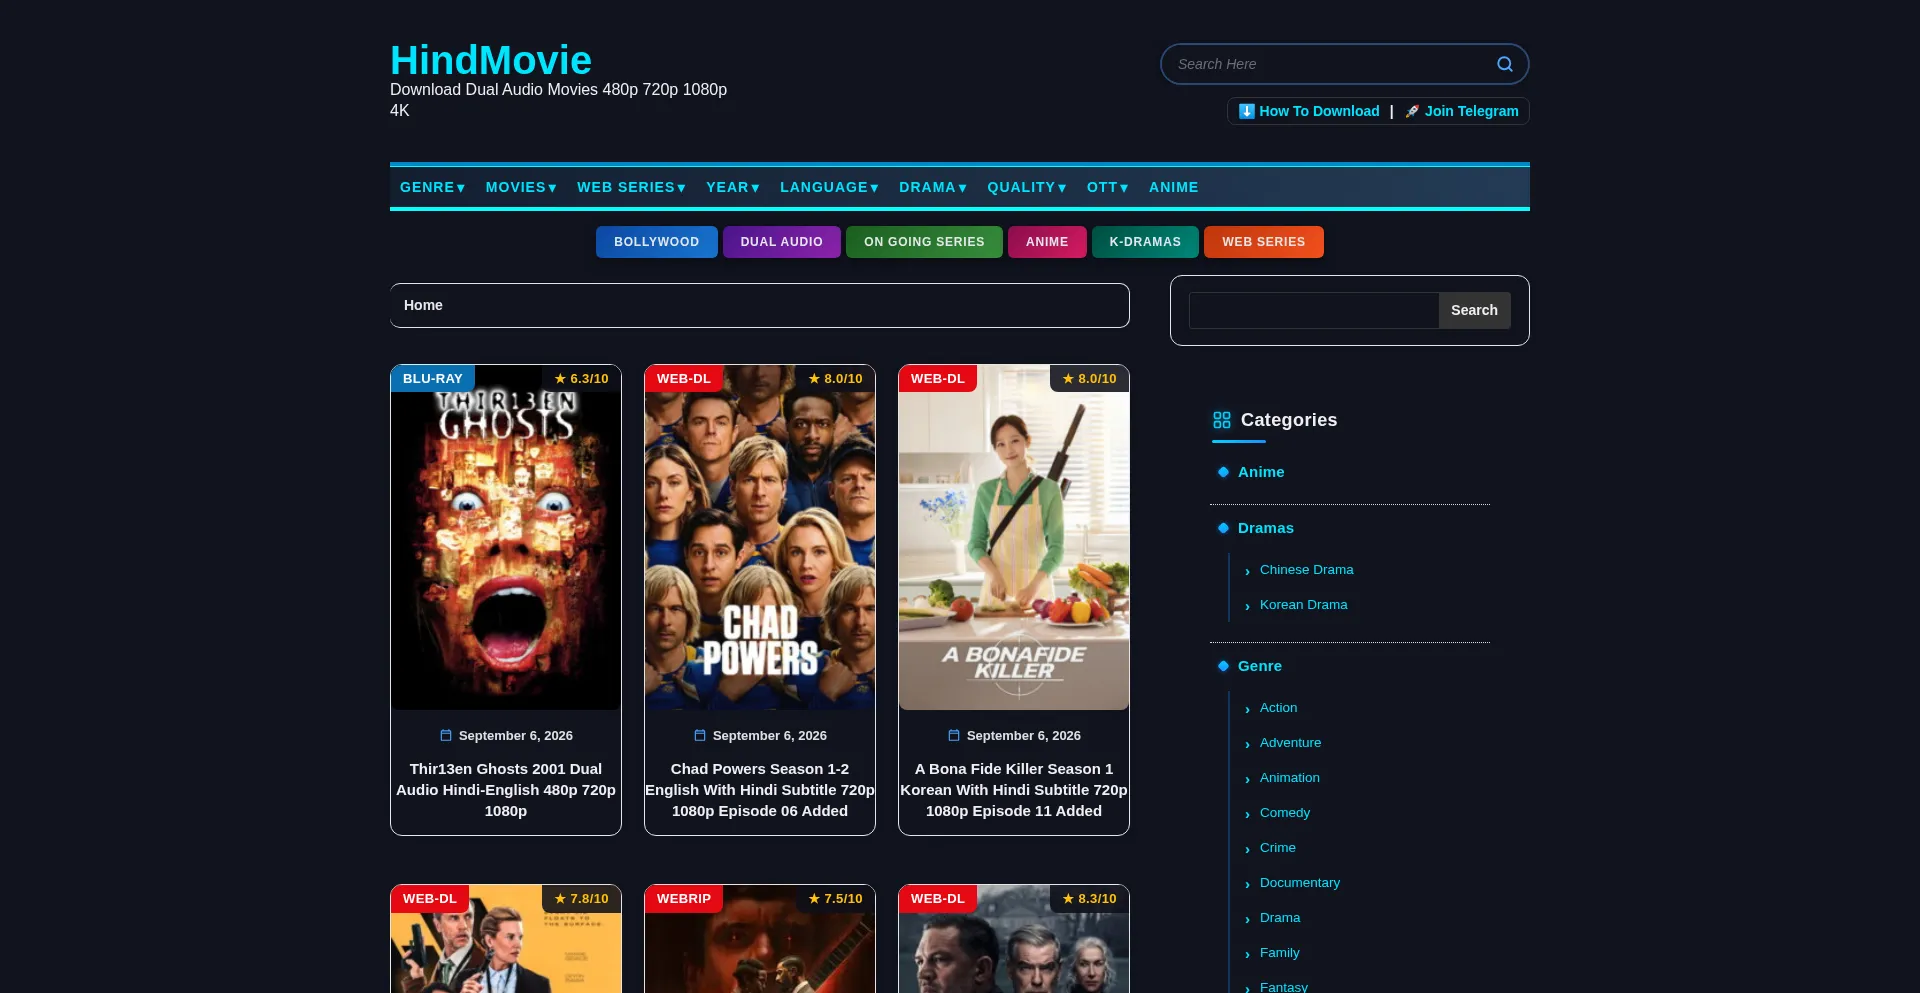Click the calendar icon under Chad Powers

(700, 735)
